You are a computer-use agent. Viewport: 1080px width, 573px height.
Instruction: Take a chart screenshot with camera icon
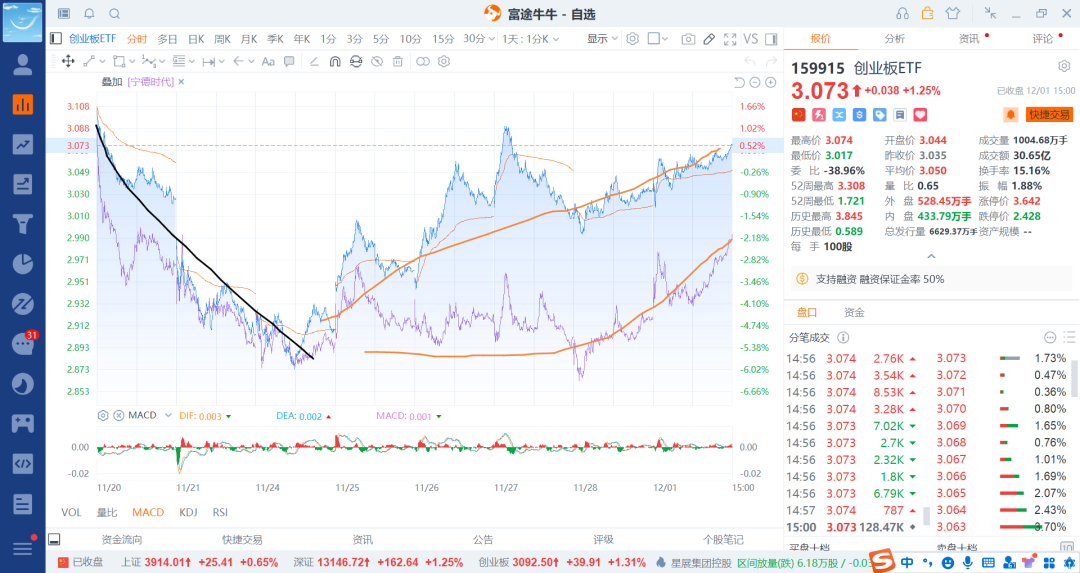click(688, 39)
